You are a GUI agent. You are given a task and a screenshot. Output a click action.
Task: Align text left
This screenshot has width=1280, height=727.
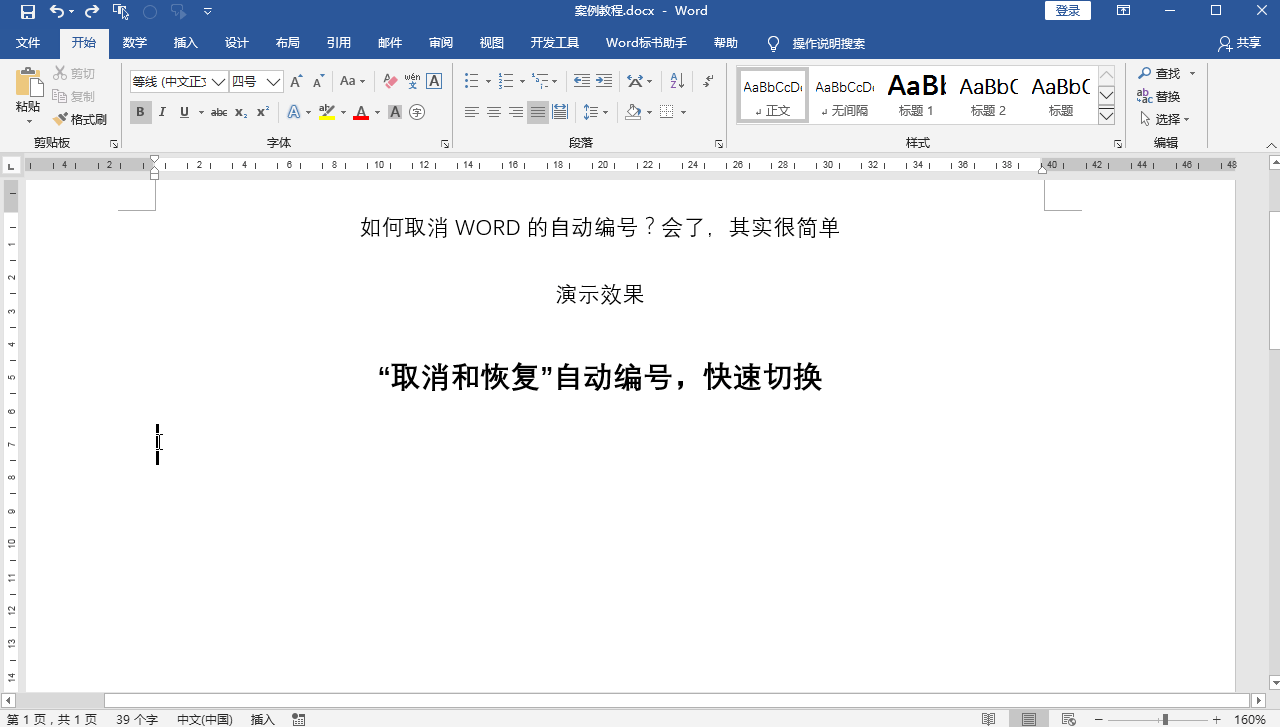pyautogui.click(x=472, y=112)
